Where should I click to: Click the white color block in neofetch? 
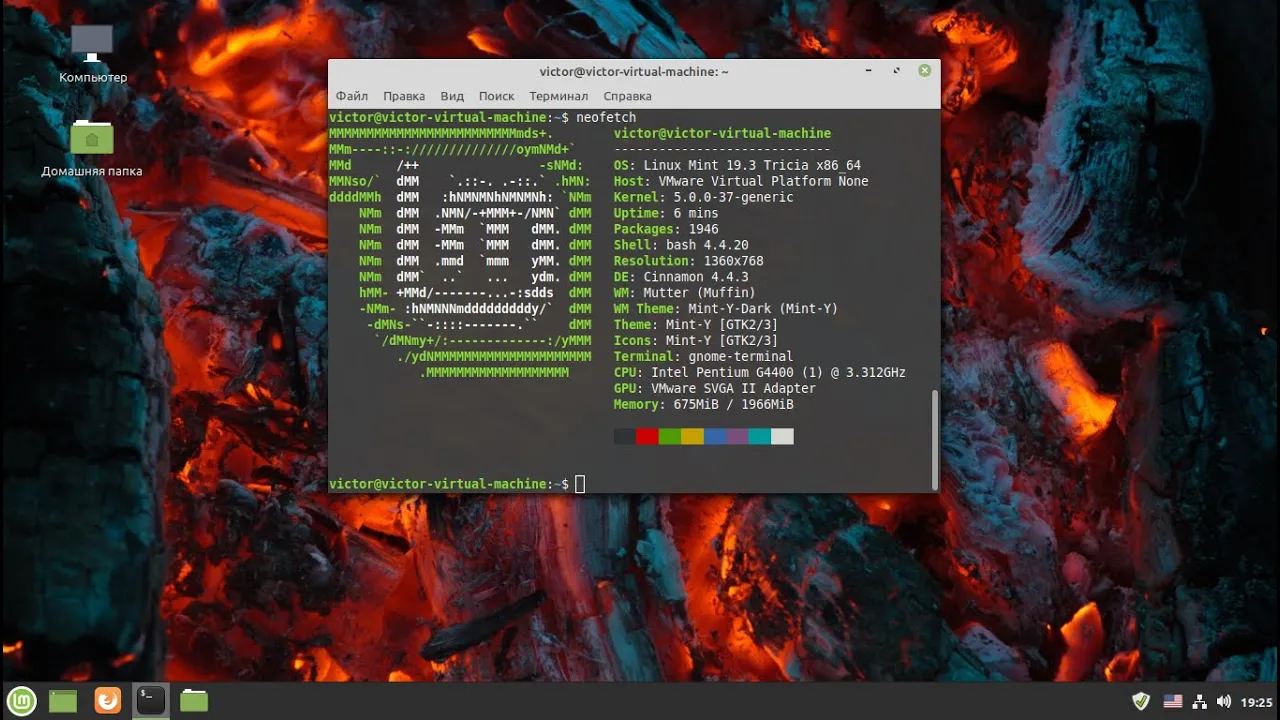[x=783, y=437]
